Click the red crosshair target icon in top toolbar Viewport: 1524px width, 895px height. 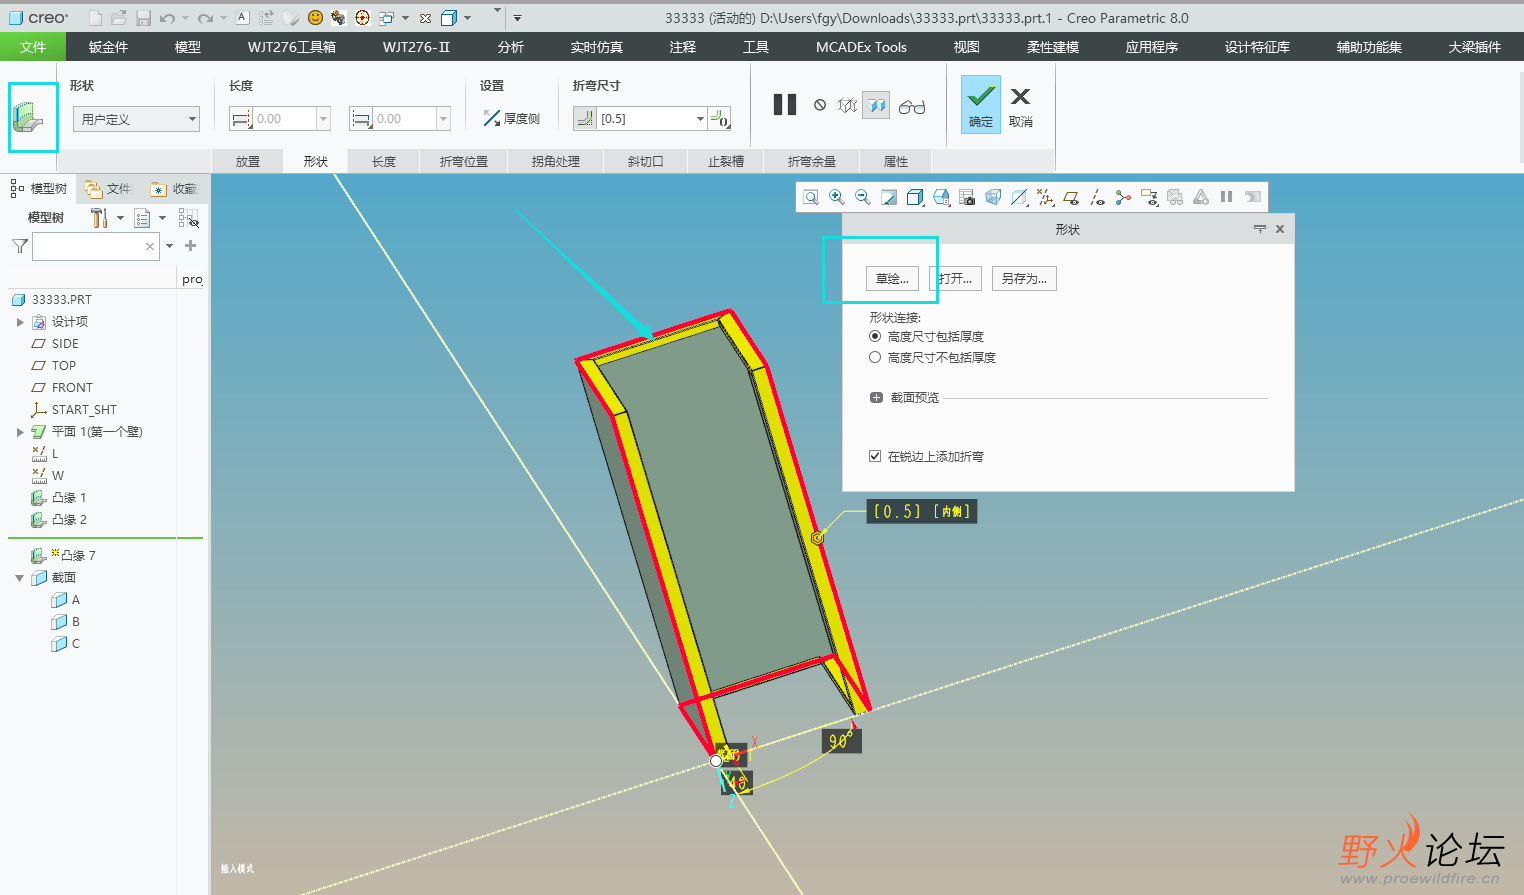coord(362,18)
